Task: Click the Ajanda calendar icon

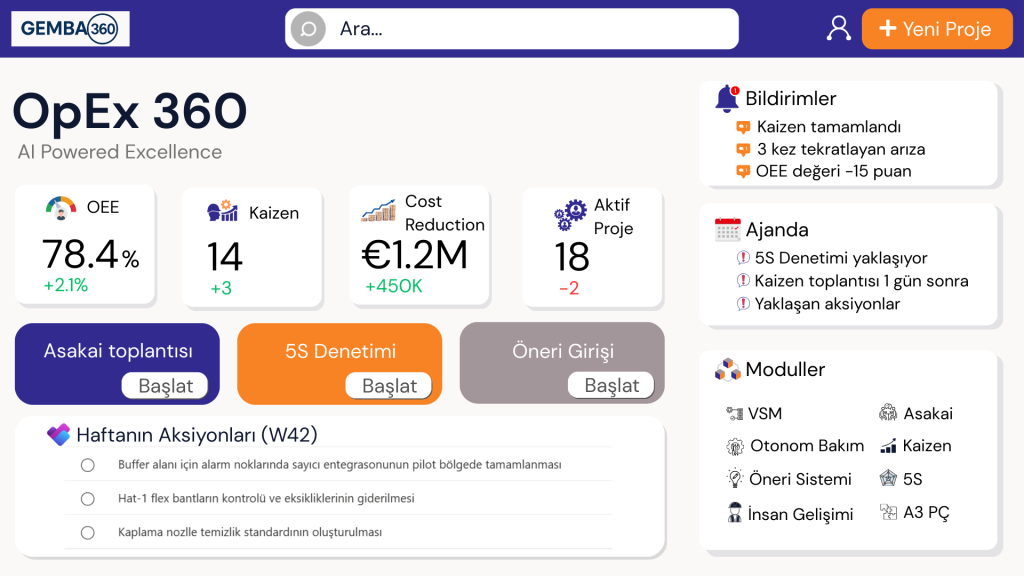Action: (727, 230)
